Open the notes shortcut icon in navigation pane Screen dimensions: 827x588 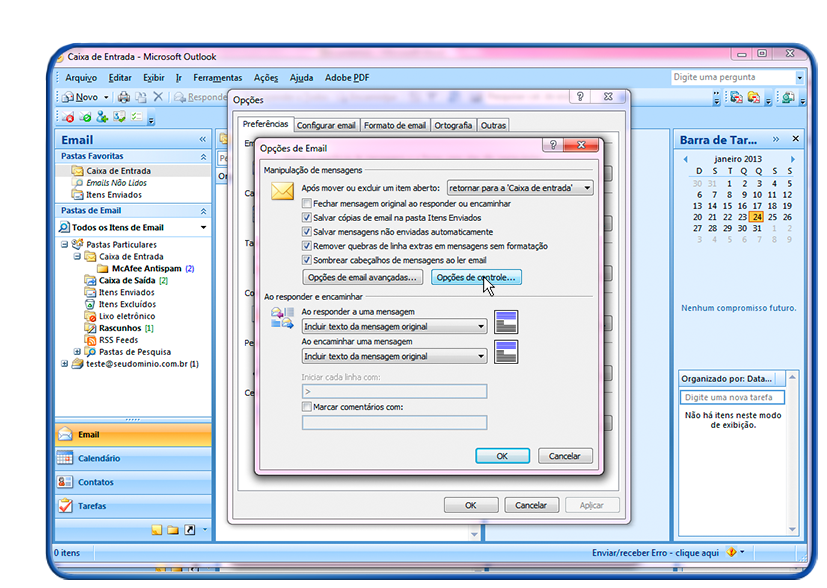tap(157, 530)
